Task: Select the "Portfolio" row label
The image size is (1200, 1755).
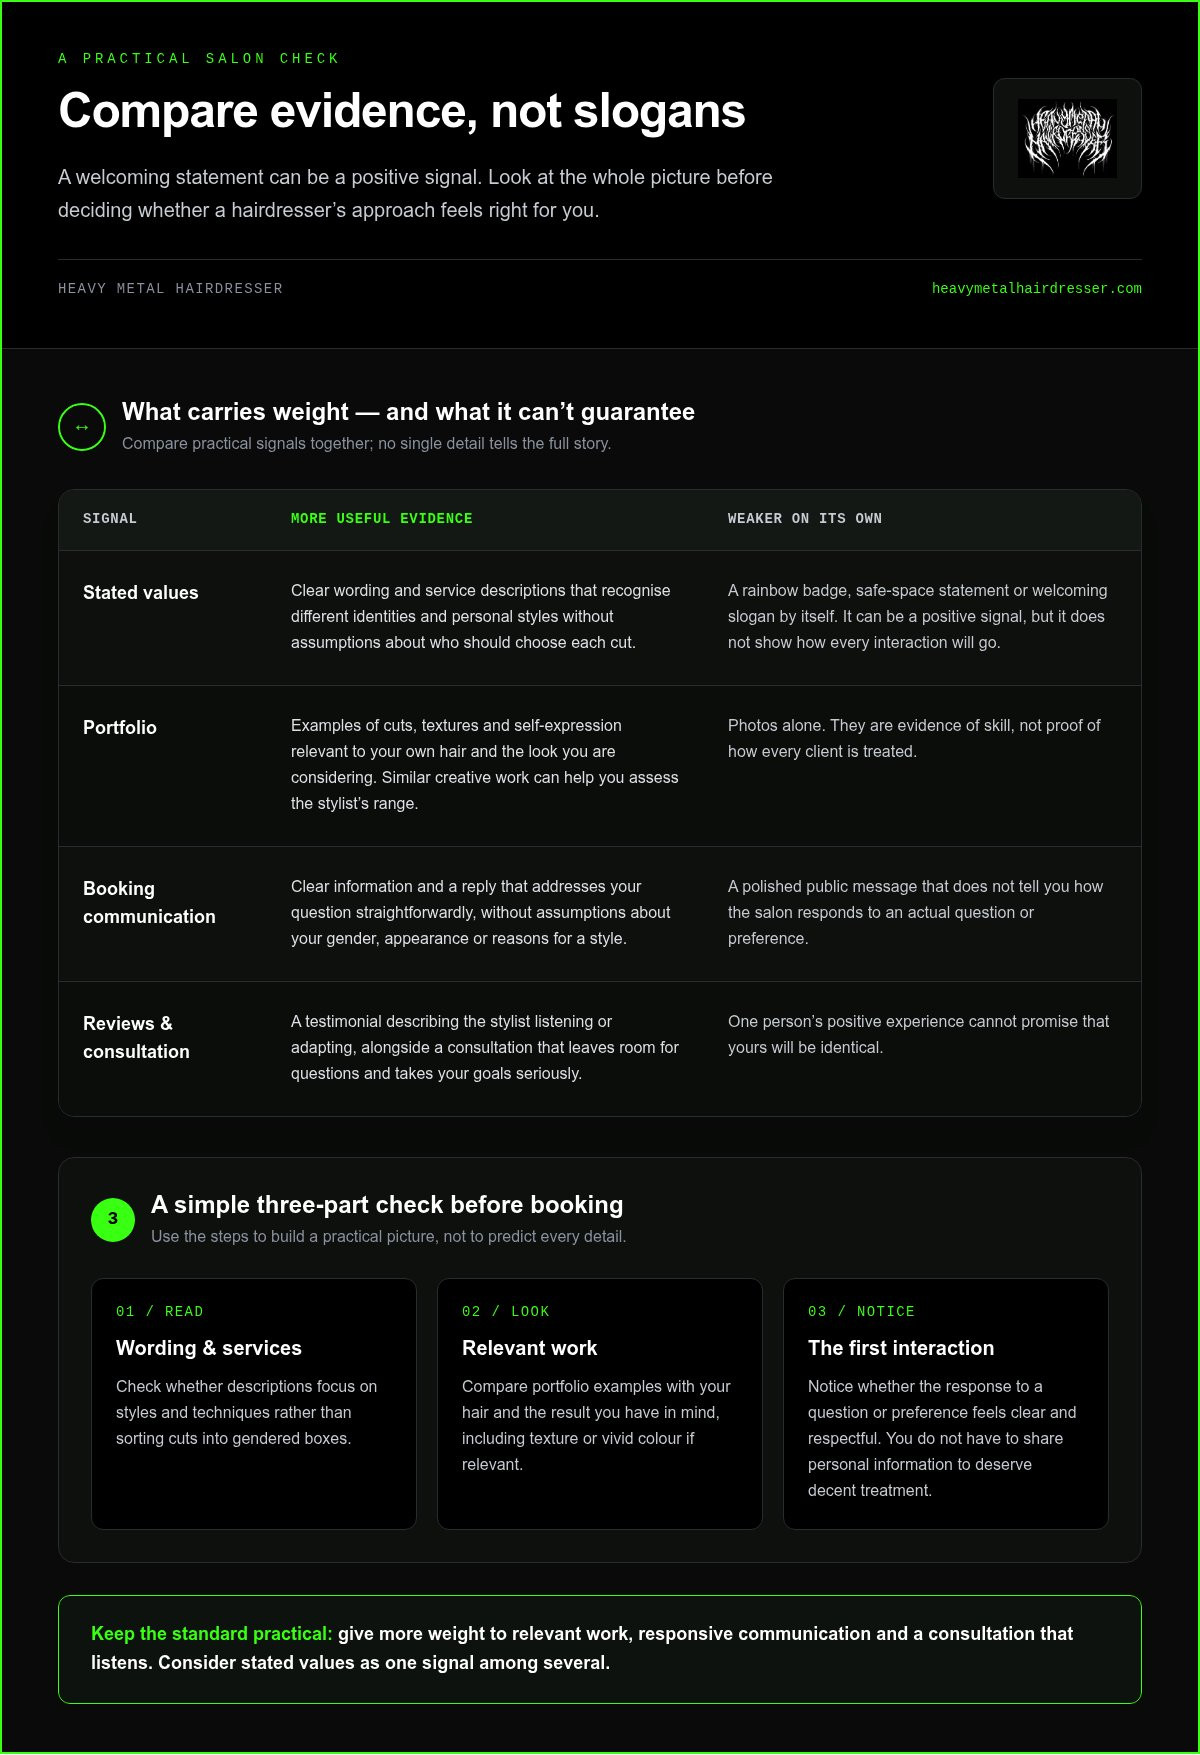Action: tap(120, 728)
